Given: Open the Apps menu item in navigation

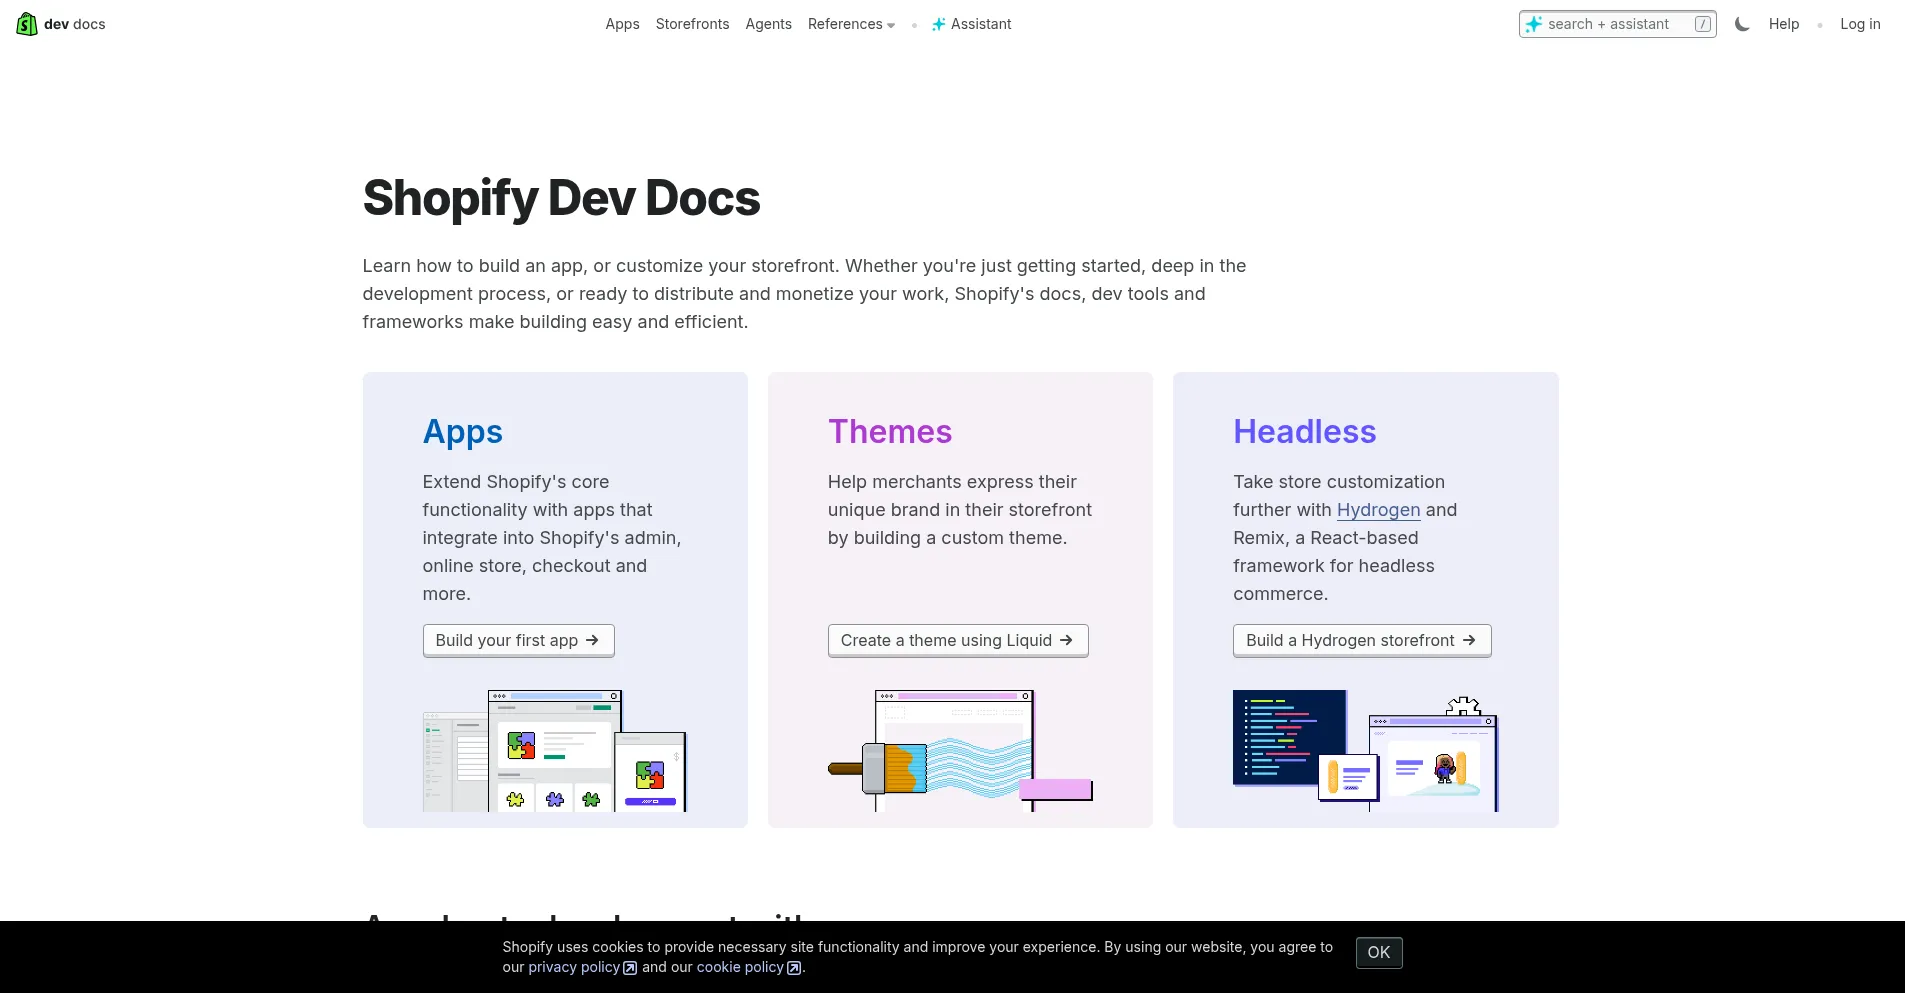Looking at the screenshot, I should [622, 24].
